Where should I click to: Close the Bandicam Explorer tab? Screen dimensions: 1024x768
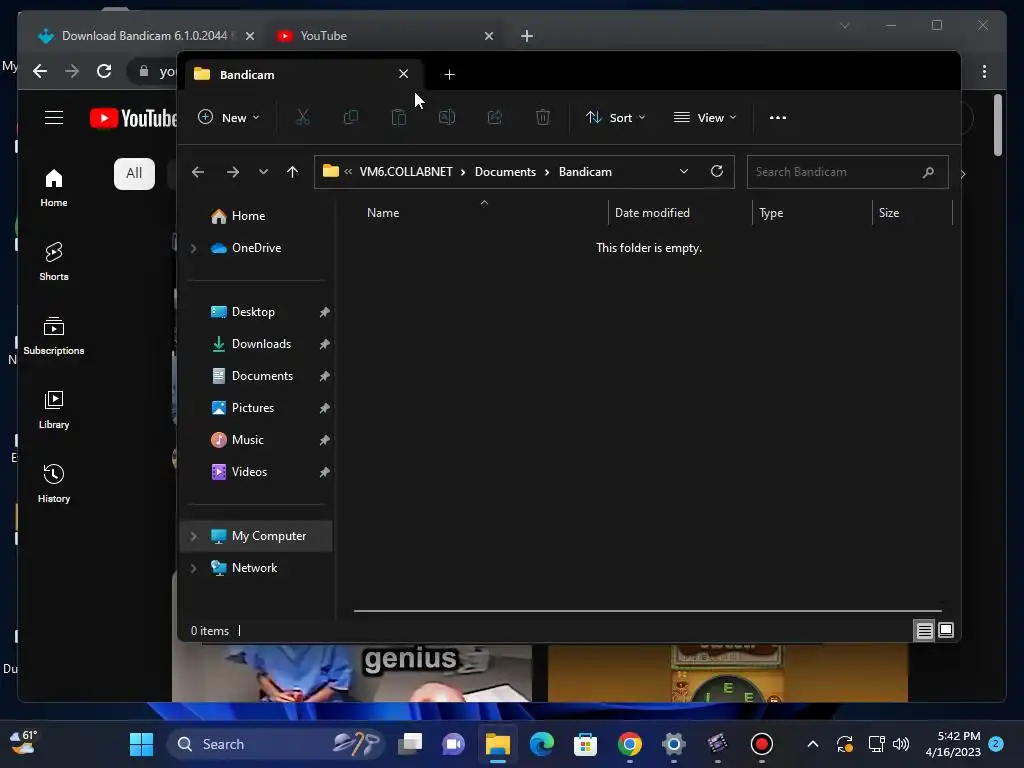tap(404, 74)
